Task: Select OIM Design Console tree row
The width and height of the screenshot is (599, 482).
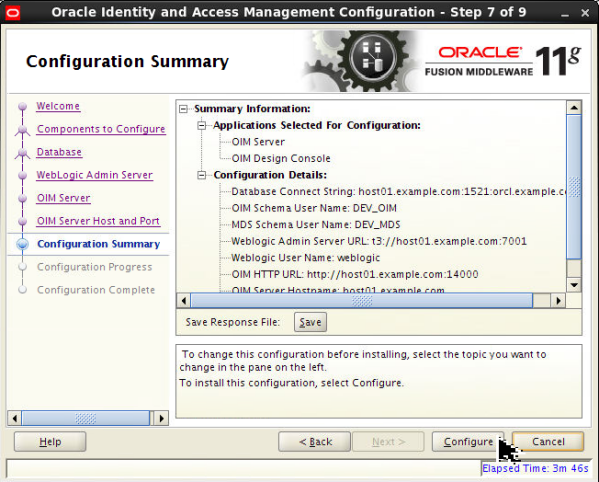Action: [x=281, y=159]
